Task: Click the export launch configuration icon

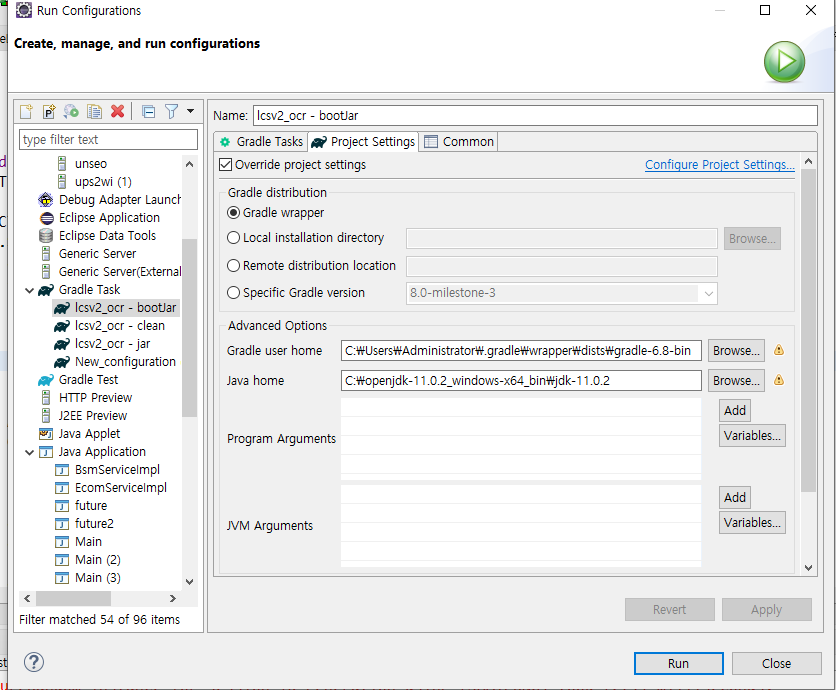Action: coord(71,111)
